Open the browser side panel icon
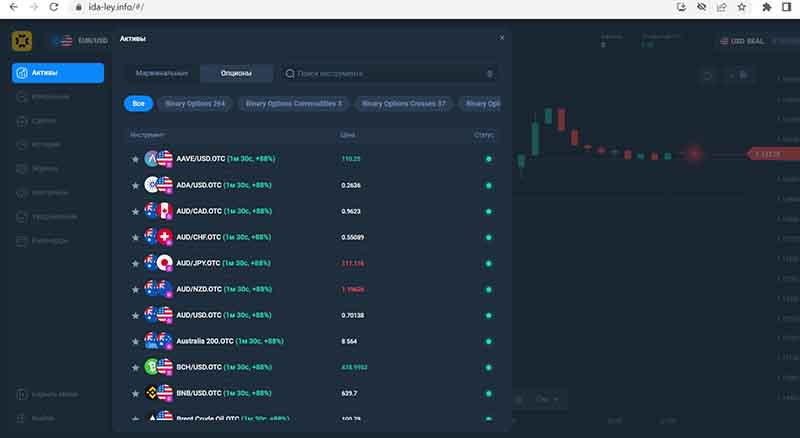 pos(786,7)
